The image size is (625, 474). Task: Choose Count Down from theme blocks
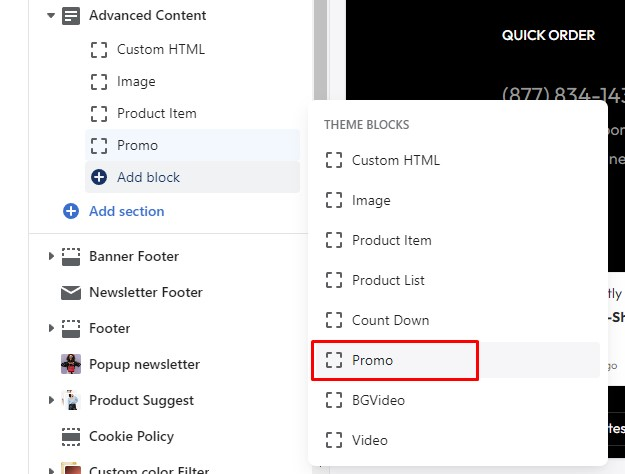[x=390, y=320]
